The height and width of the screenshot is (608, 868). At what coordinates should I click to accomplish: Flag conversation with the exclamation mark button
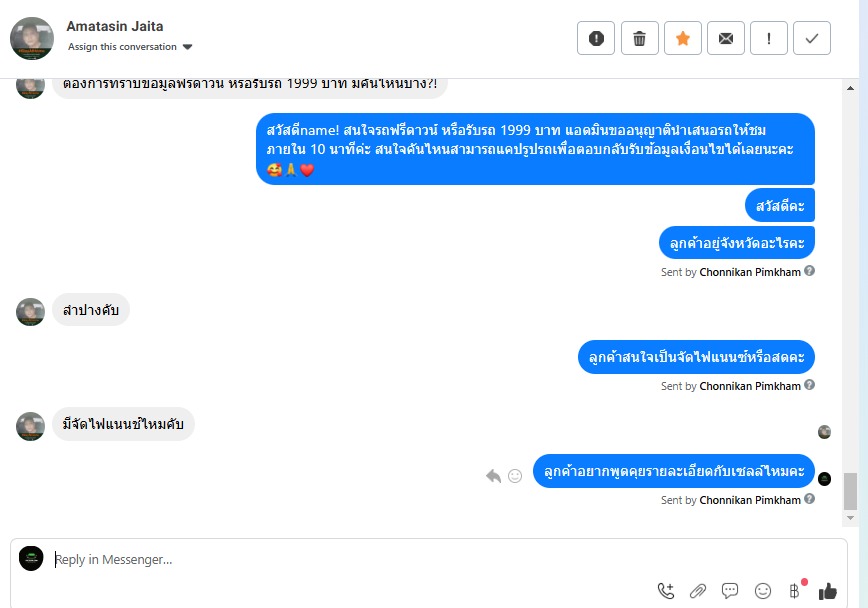coord(769,38)
